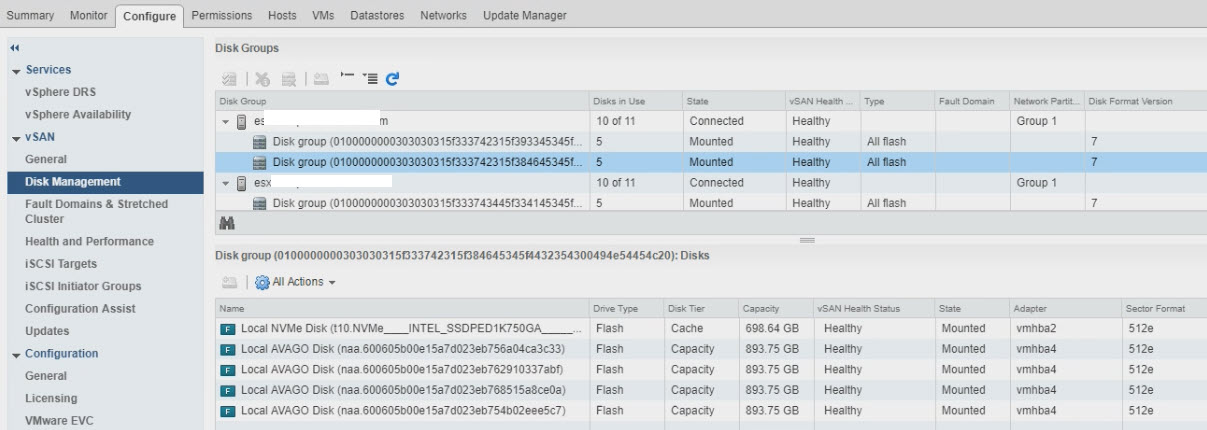Click the binoculars find icon below disk groups
Viewport: 1207px width, 430px height.
click(x=227, y=225)
